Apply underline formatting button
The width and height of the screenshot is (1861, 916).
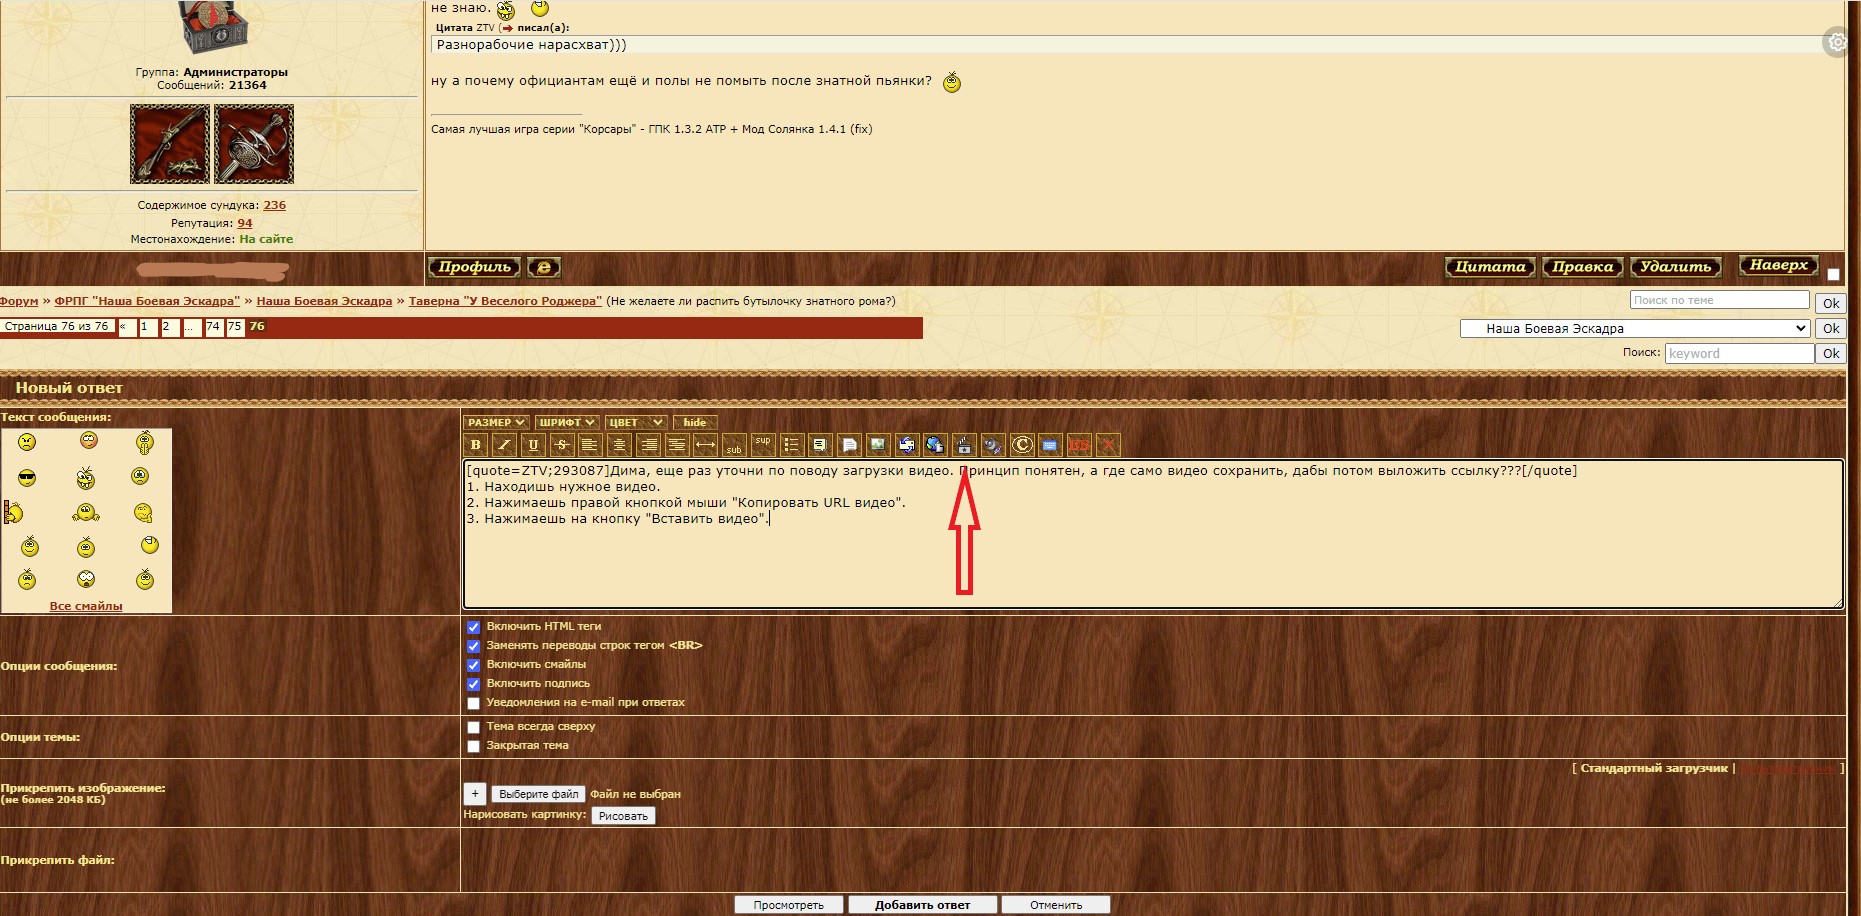[x=533, y=445]
